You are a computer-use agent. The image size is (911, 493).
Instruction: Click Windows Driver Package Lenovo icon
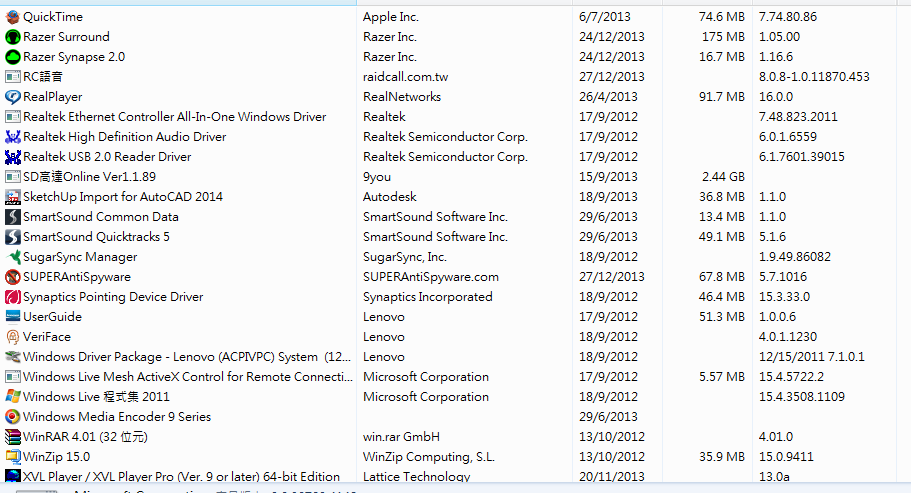click(12, 357)
